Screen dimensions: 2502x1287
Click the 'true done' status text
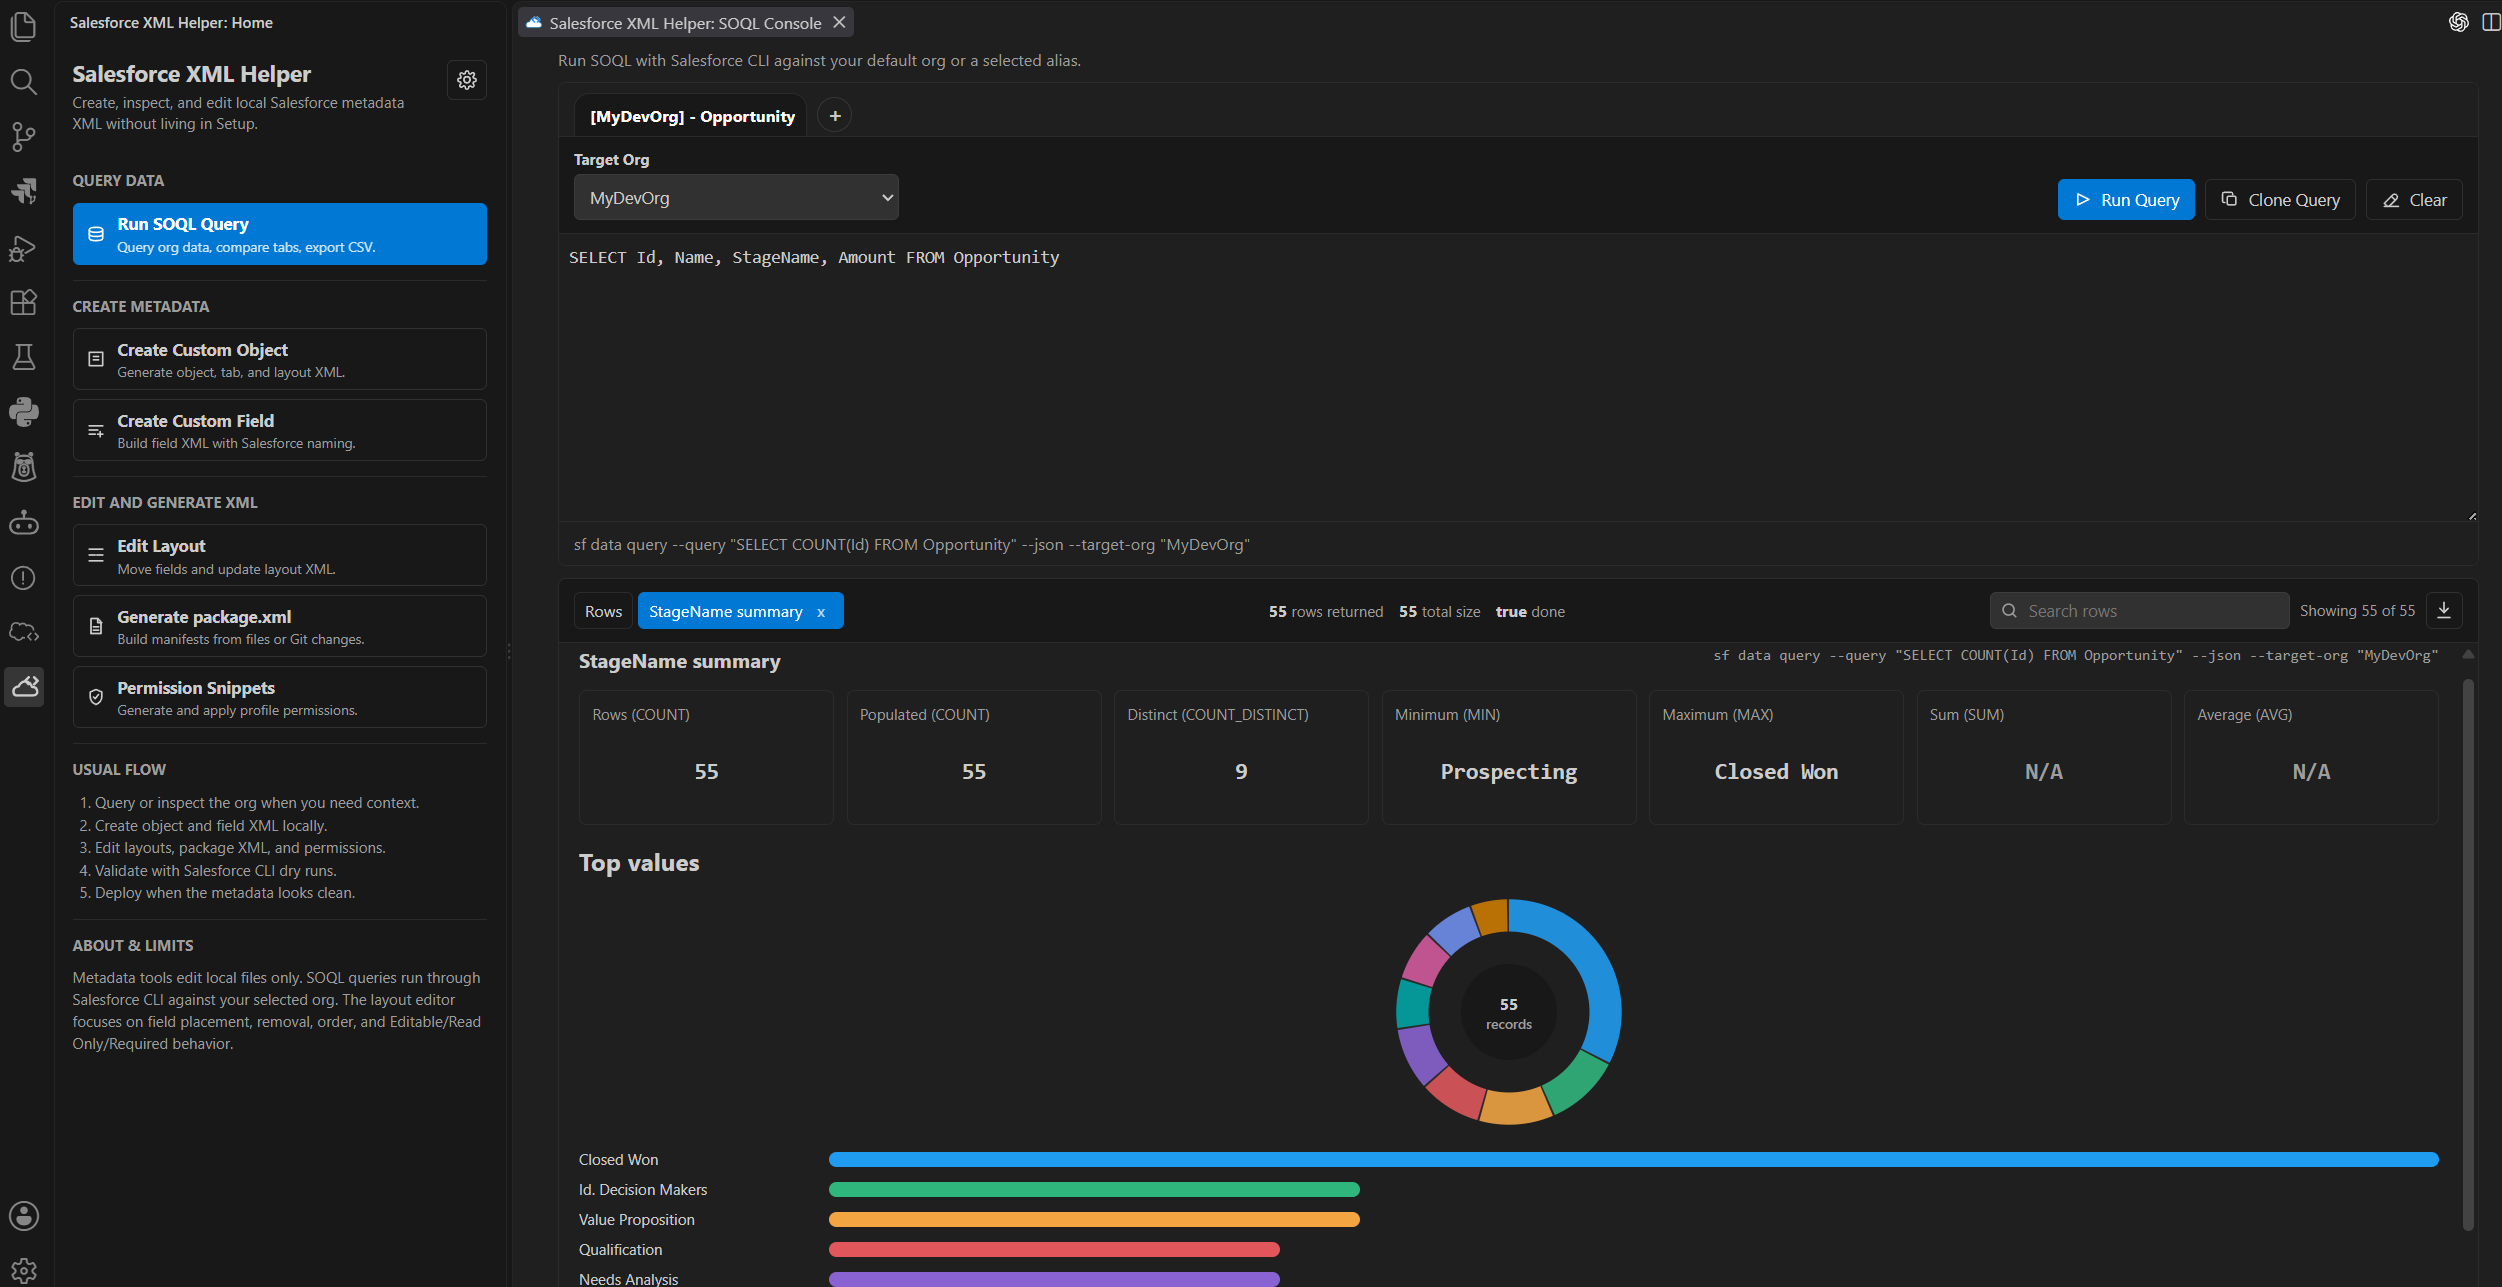point(1530,612)
